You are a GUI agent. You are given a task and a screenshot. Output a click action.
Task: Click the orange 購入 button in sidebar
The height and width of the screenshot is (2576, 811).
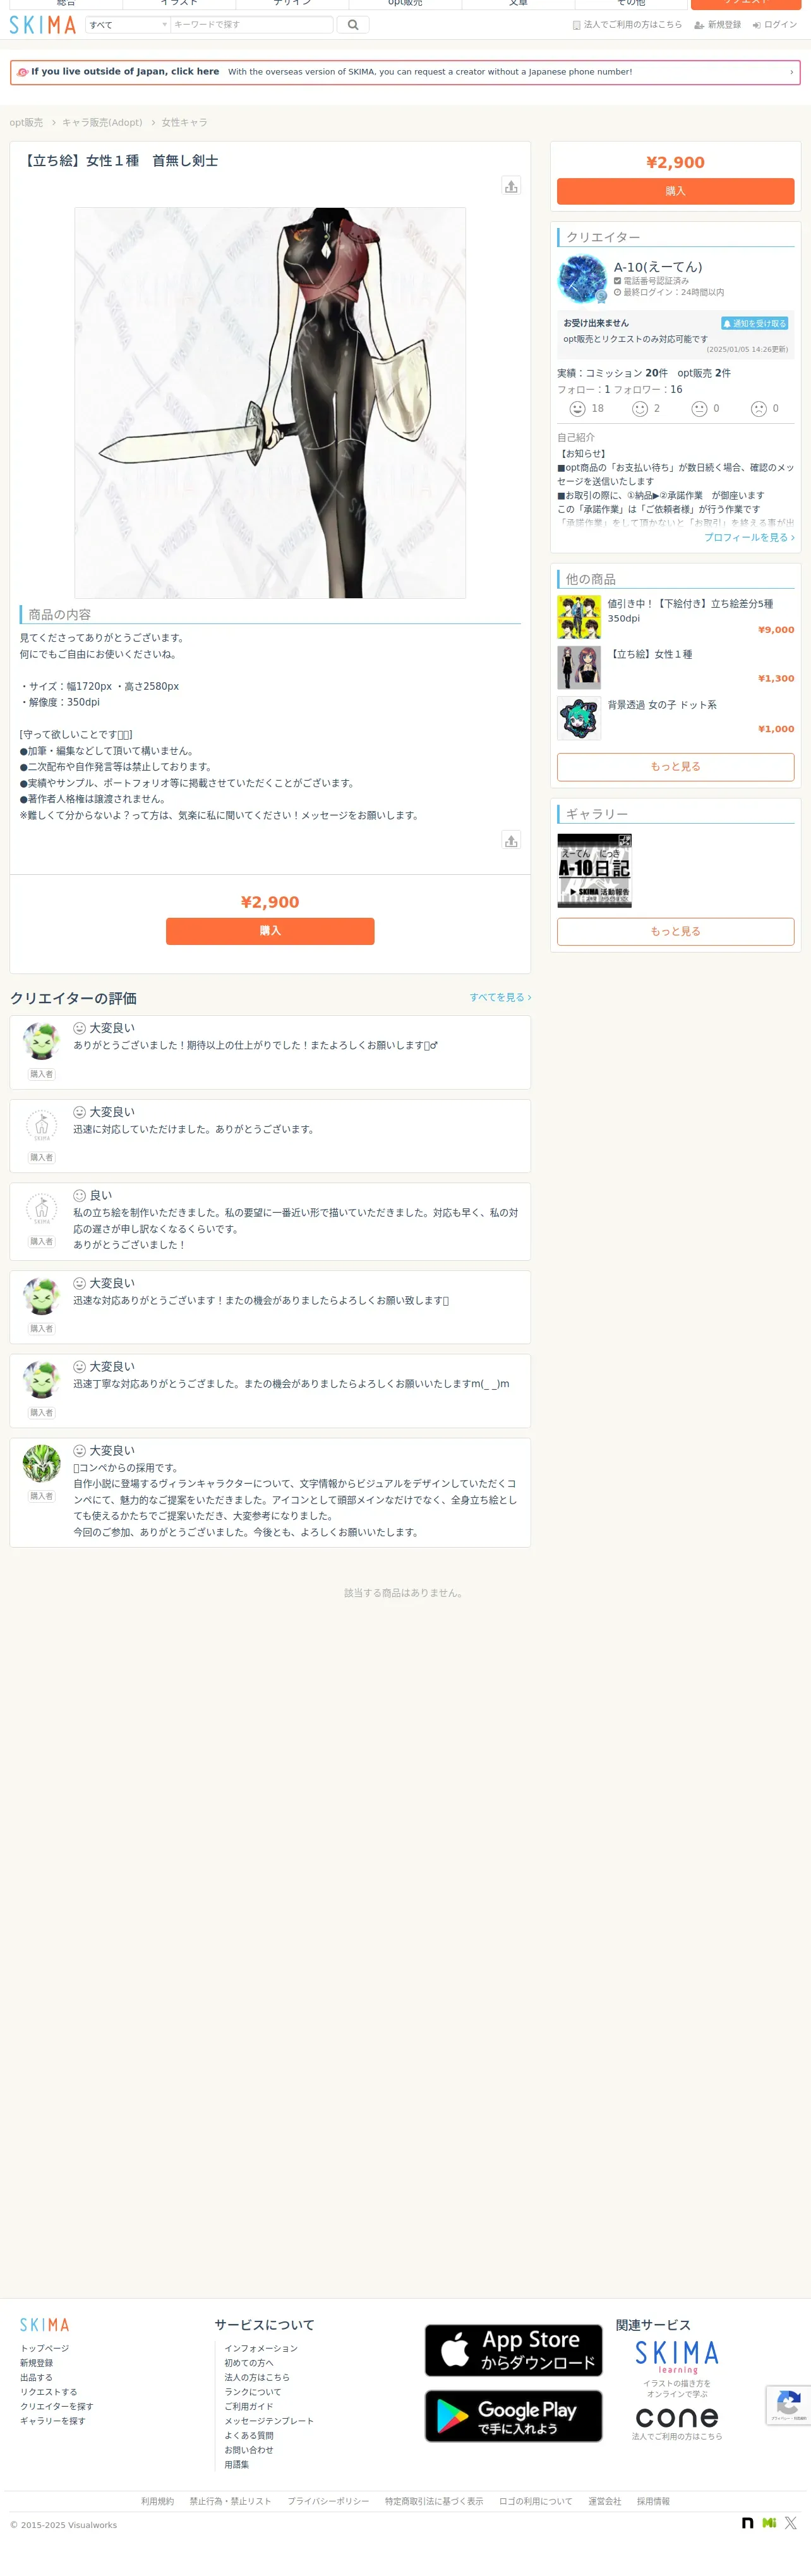coord(676,191)
